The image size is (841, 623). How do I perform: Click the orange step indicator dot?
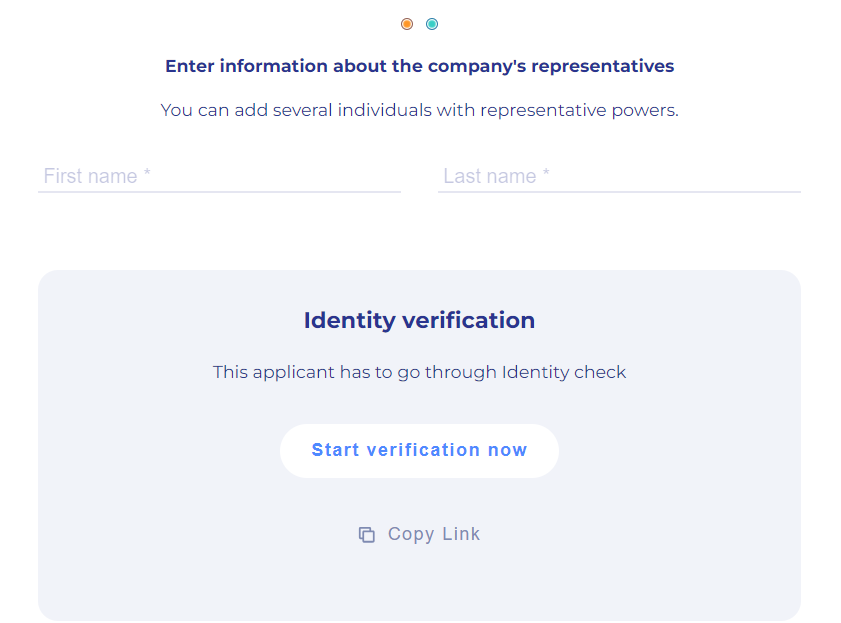point(407,24)
